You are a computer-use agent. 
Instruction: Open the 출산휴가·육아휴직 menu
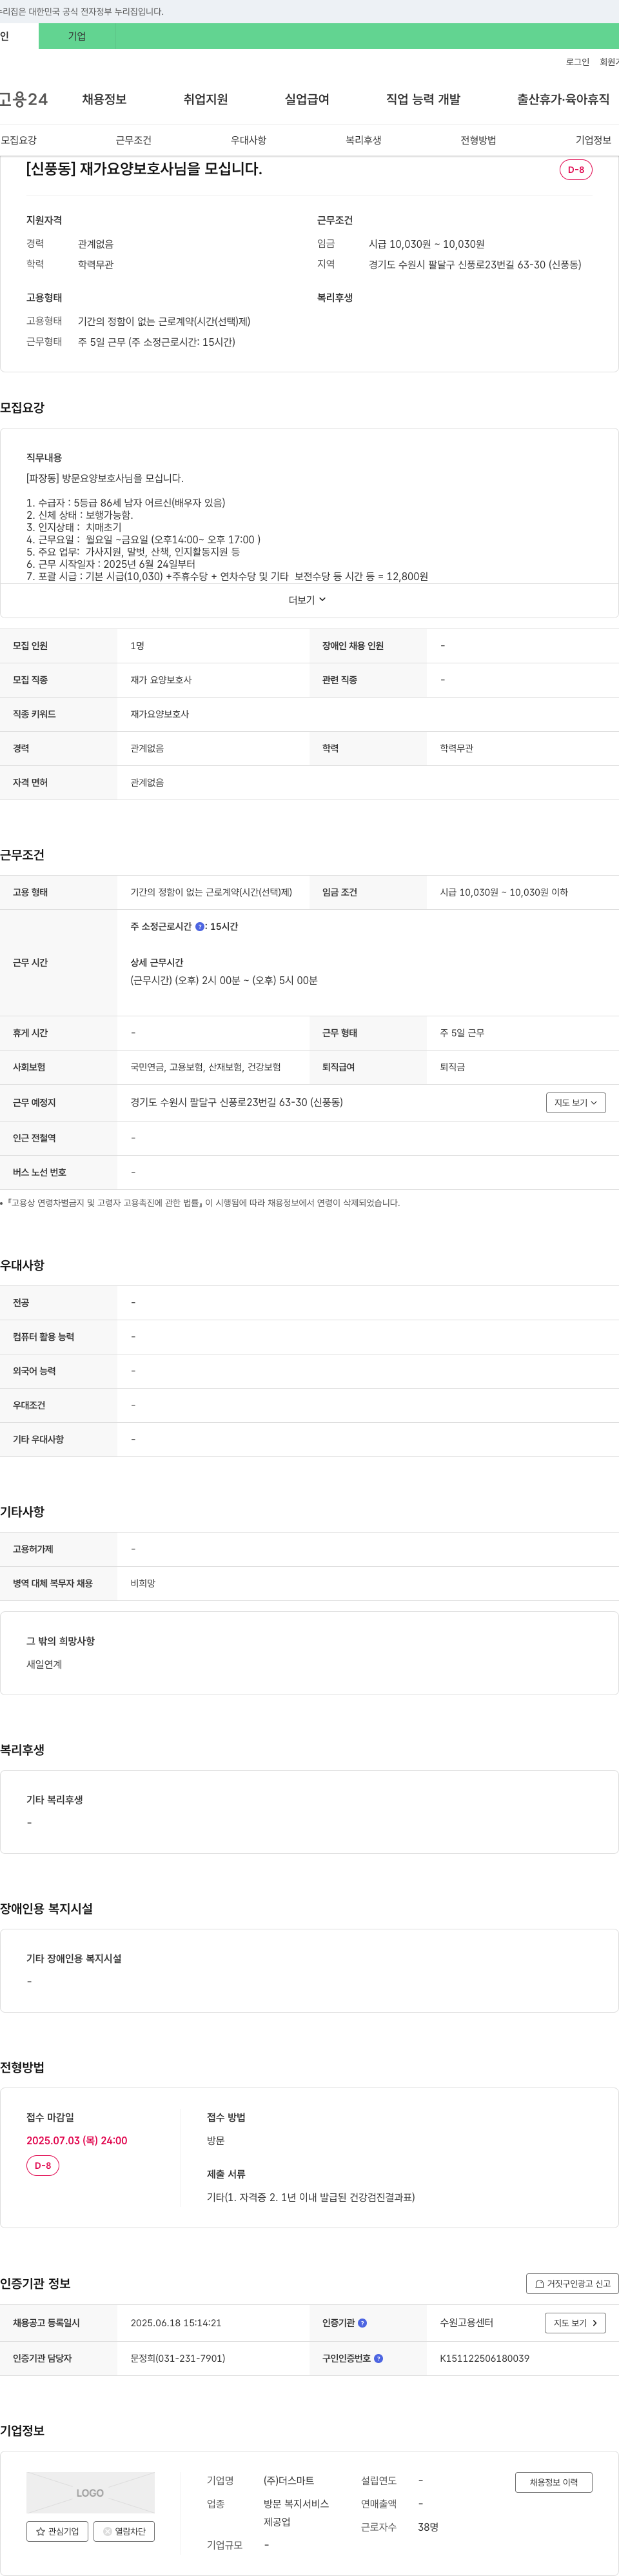click(563, 99)
